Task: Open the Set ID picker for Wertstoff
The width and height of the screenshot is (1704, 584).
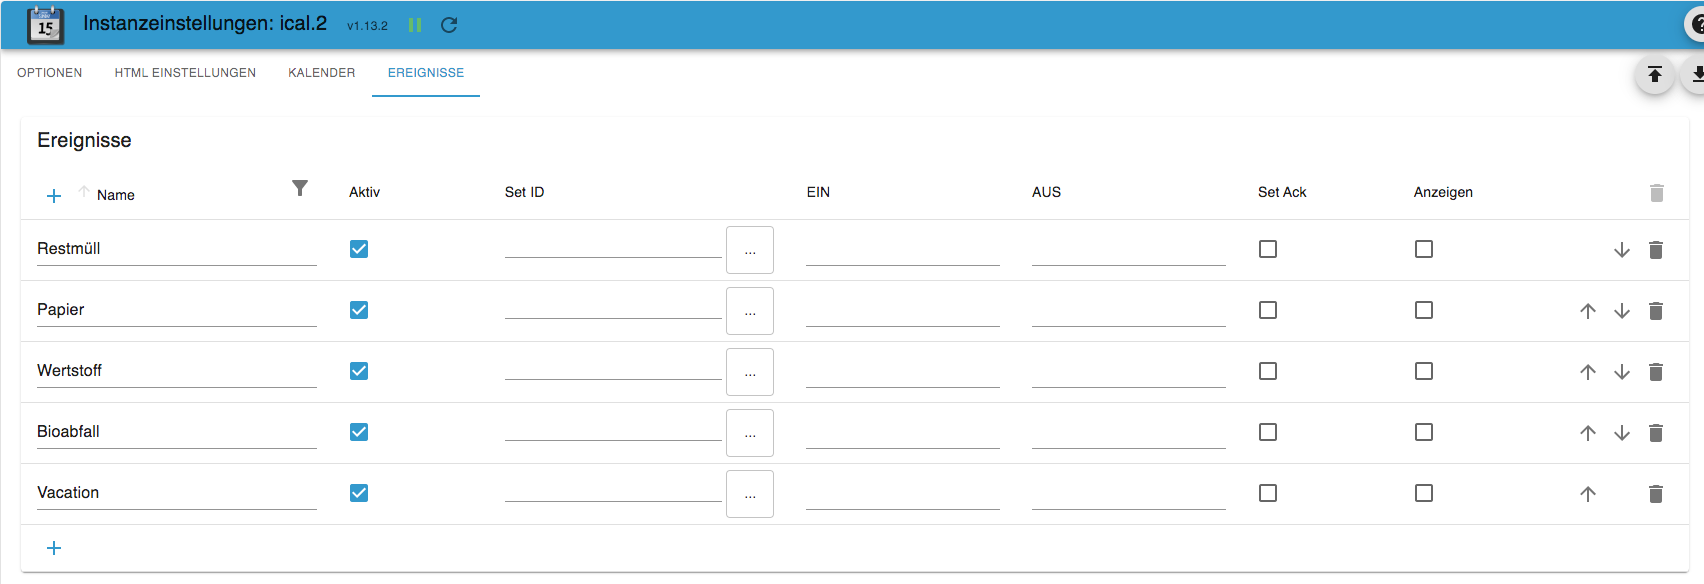Action: tap(750, 372)
